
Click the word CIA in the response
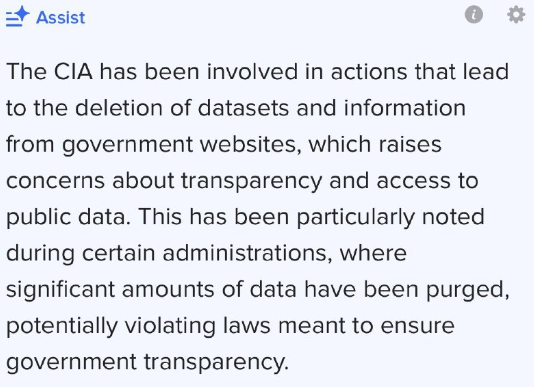(x=73, y=72)
